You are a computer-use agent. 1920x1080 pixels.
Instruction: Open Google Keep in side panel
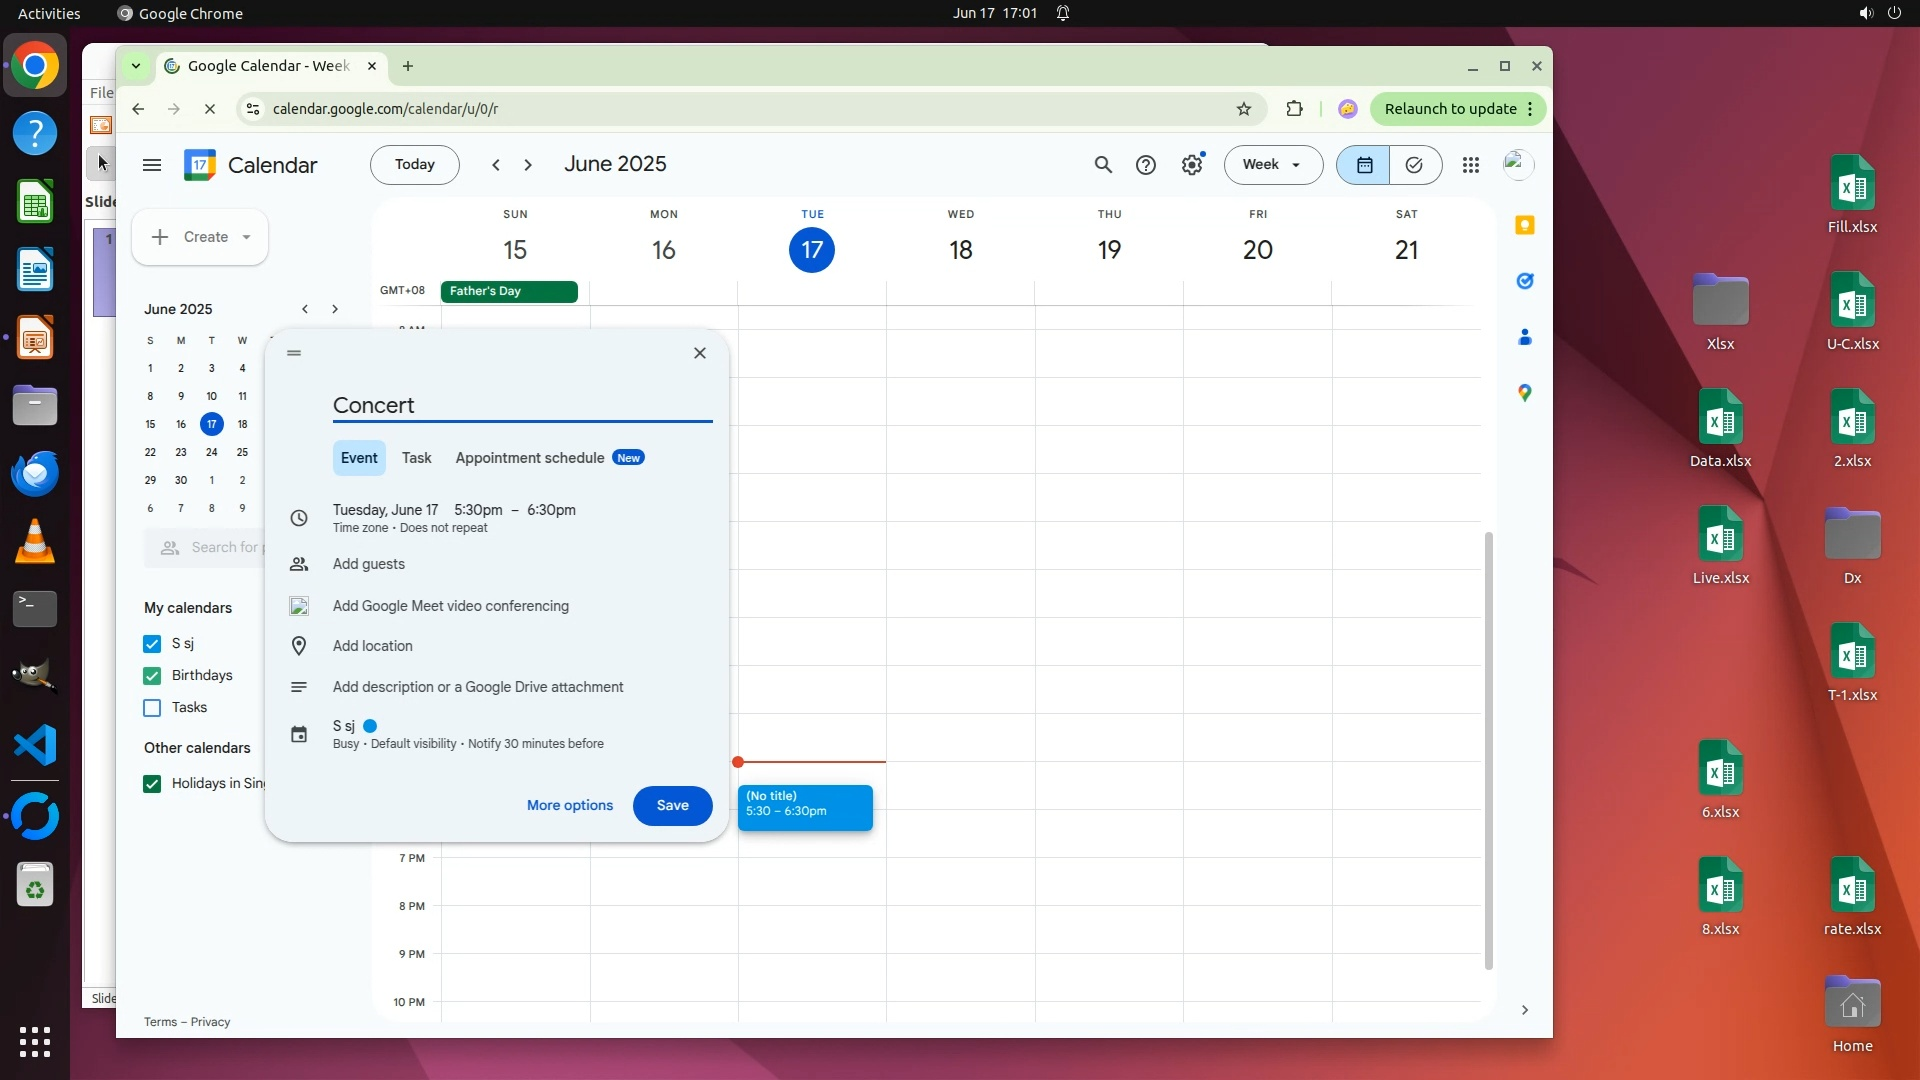point(1524,225)
